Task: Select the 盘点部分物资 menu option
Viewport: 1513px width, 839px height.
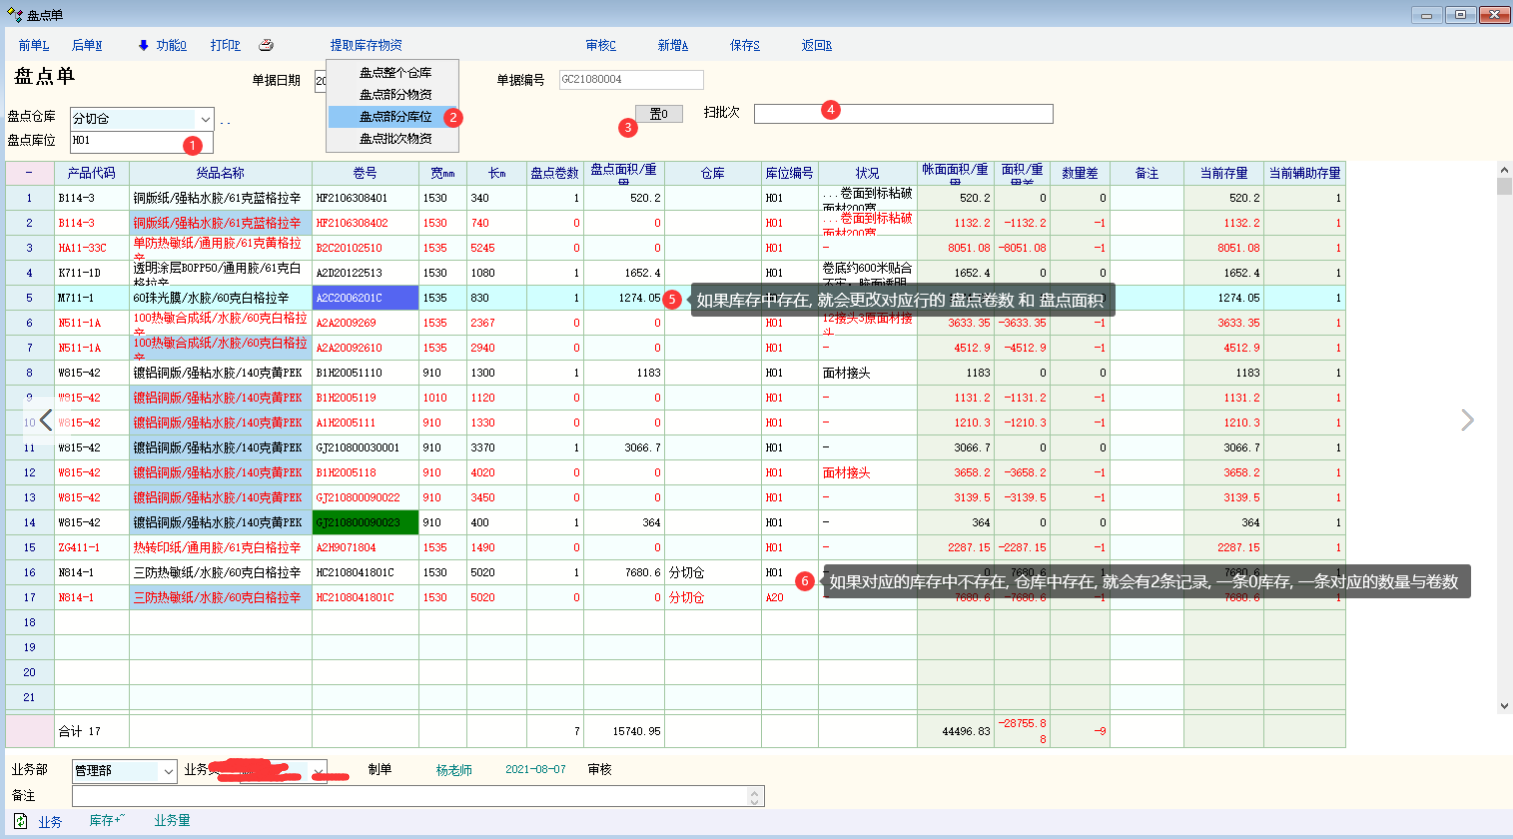Action: [x=395, y=95]
